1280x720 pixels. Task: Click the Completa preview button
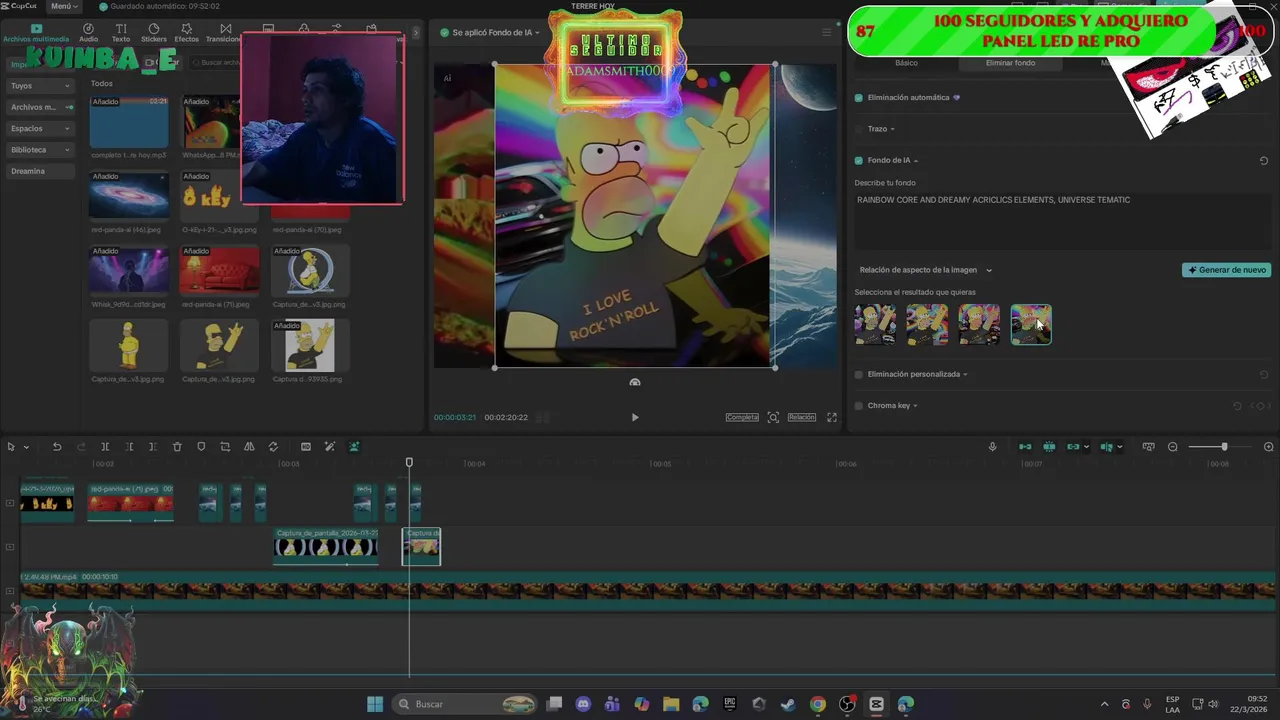[x=742, y=417]
